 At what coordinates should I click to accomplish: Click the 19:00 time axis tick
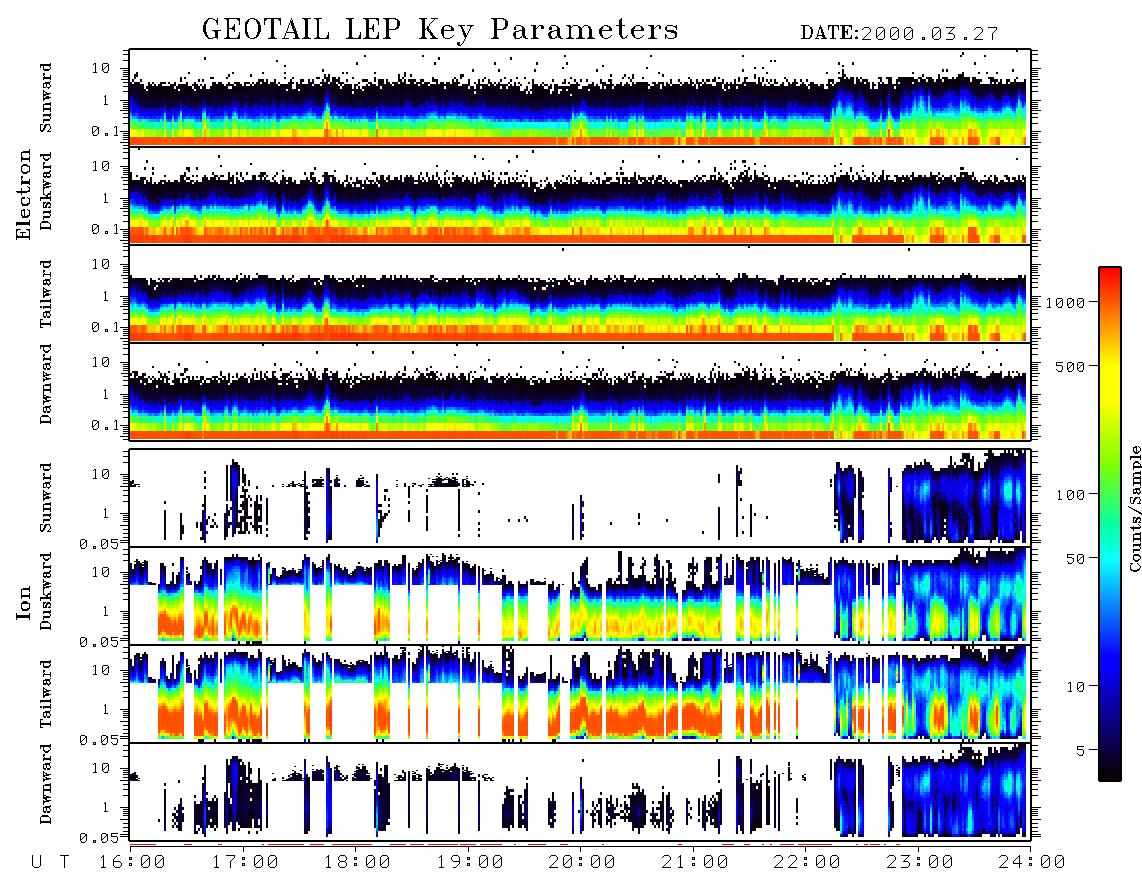click(470, 862)
